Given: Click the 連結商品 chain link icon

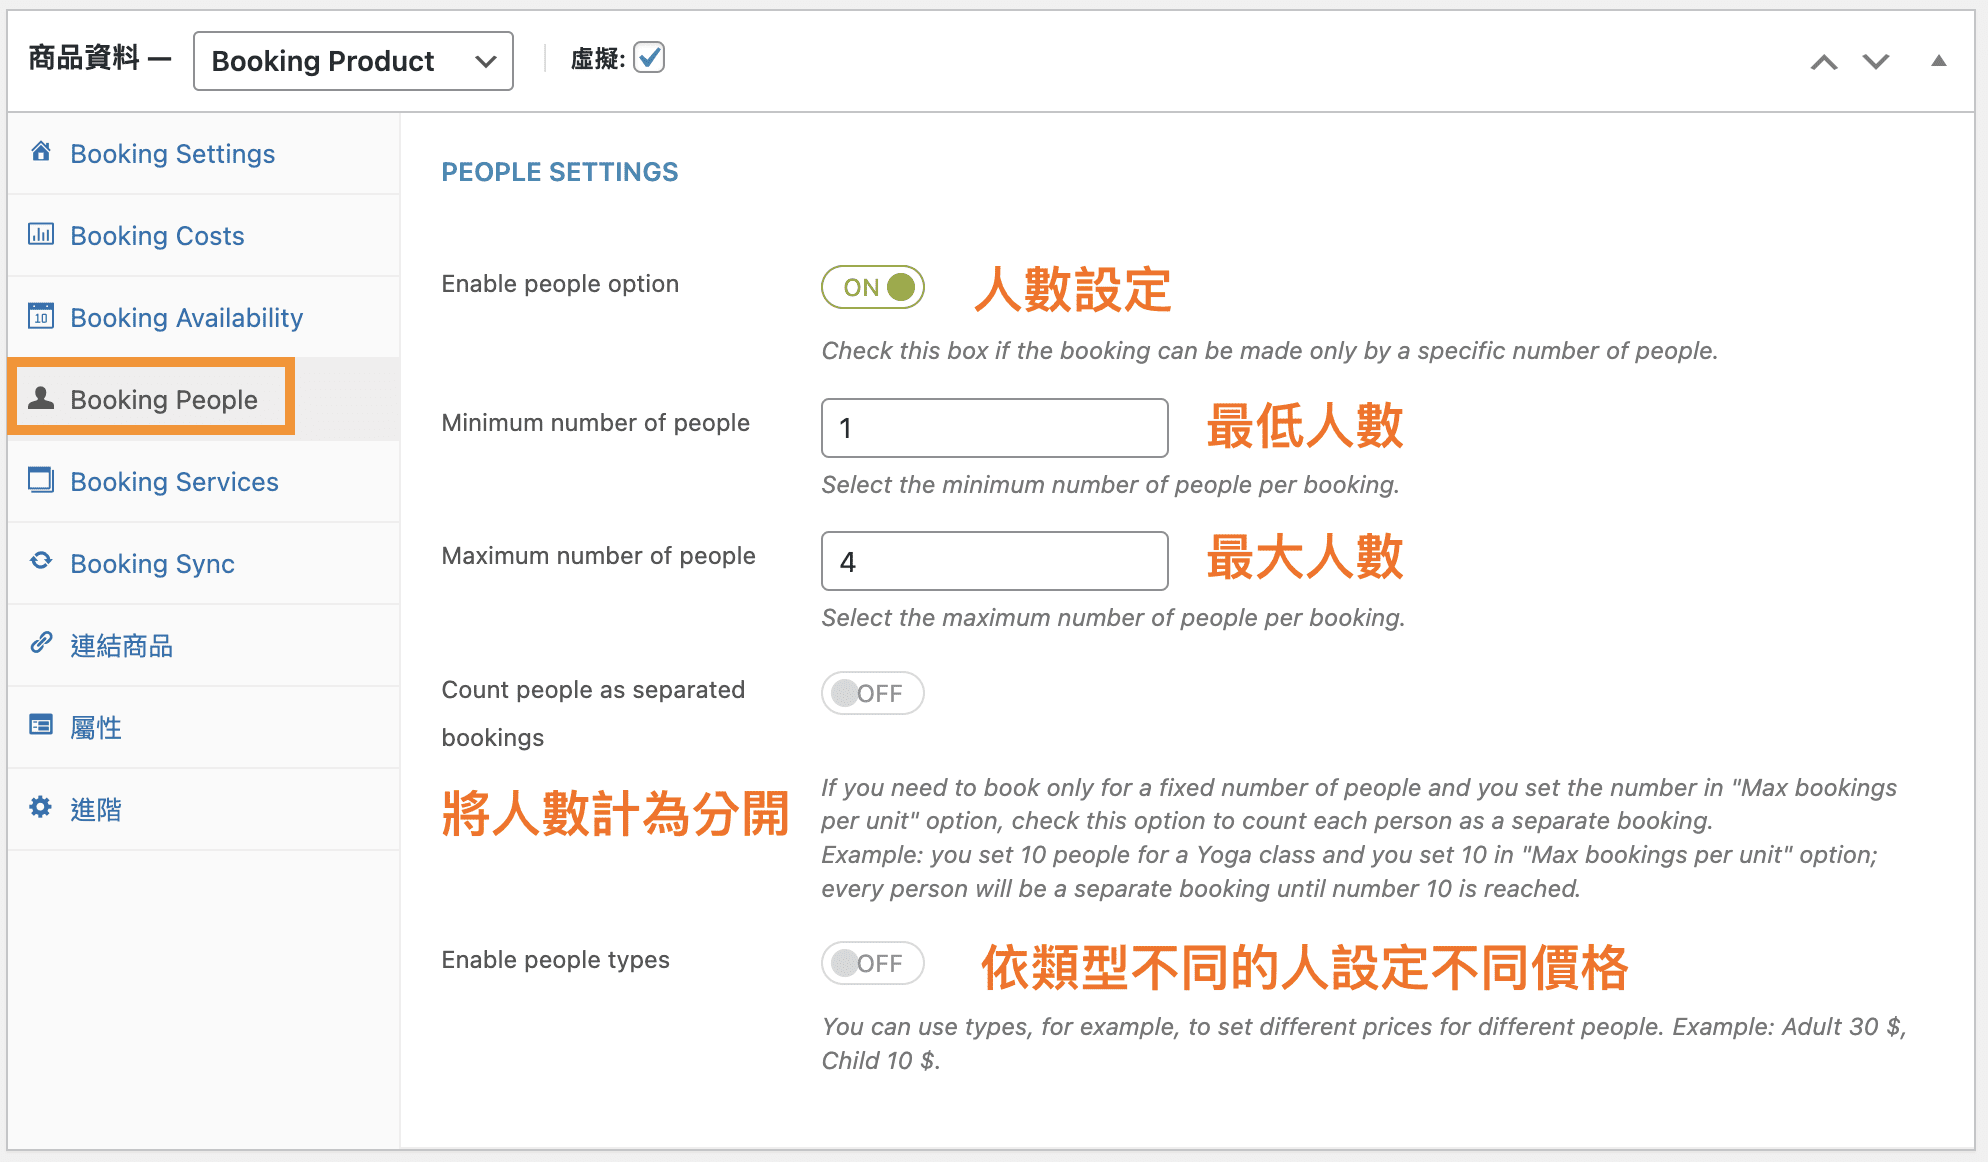Looking at the screenshot, I should (x=41, y=643).
